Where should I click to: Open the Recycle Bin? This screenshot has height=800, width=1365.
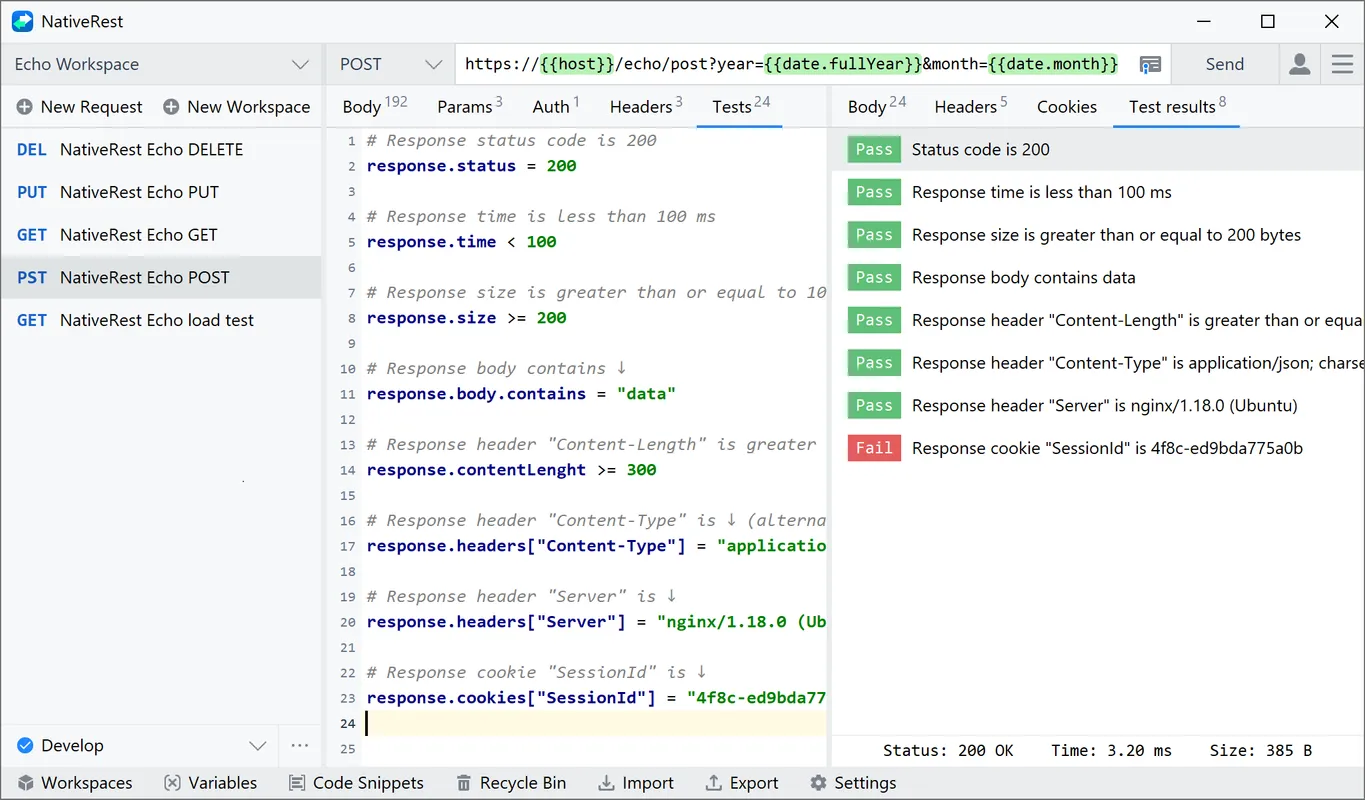pyautogui.click(x=511, y=783)
